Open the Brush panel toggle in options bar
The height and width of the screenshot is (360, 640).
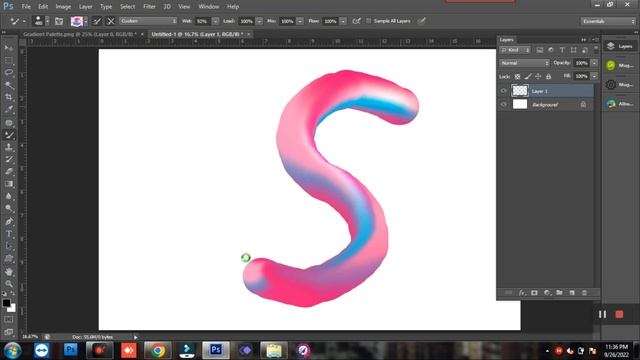point(59,21)
